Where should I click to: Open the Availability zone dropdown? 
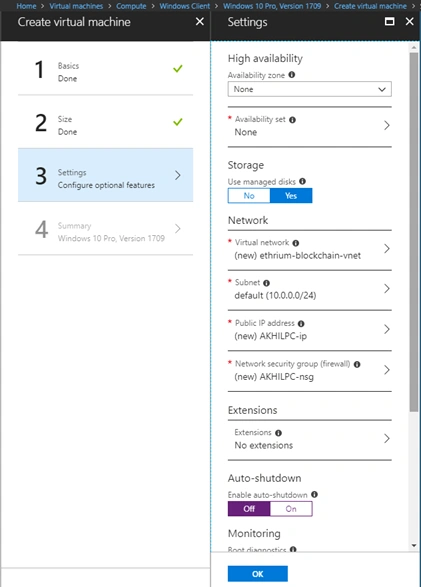pos(309,89)
